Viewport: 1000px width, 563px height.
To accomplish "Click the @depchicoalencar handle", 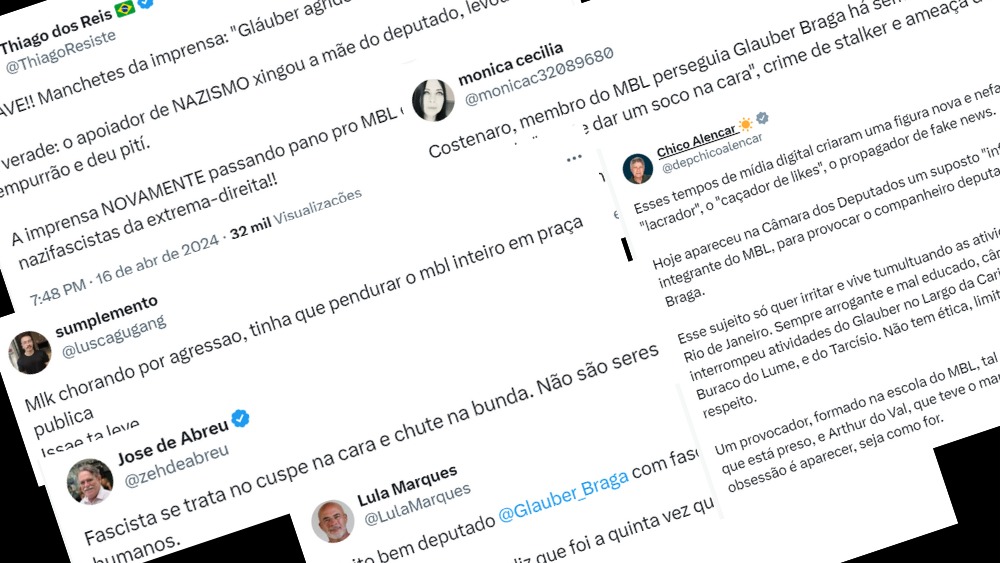I will [712, 153].
